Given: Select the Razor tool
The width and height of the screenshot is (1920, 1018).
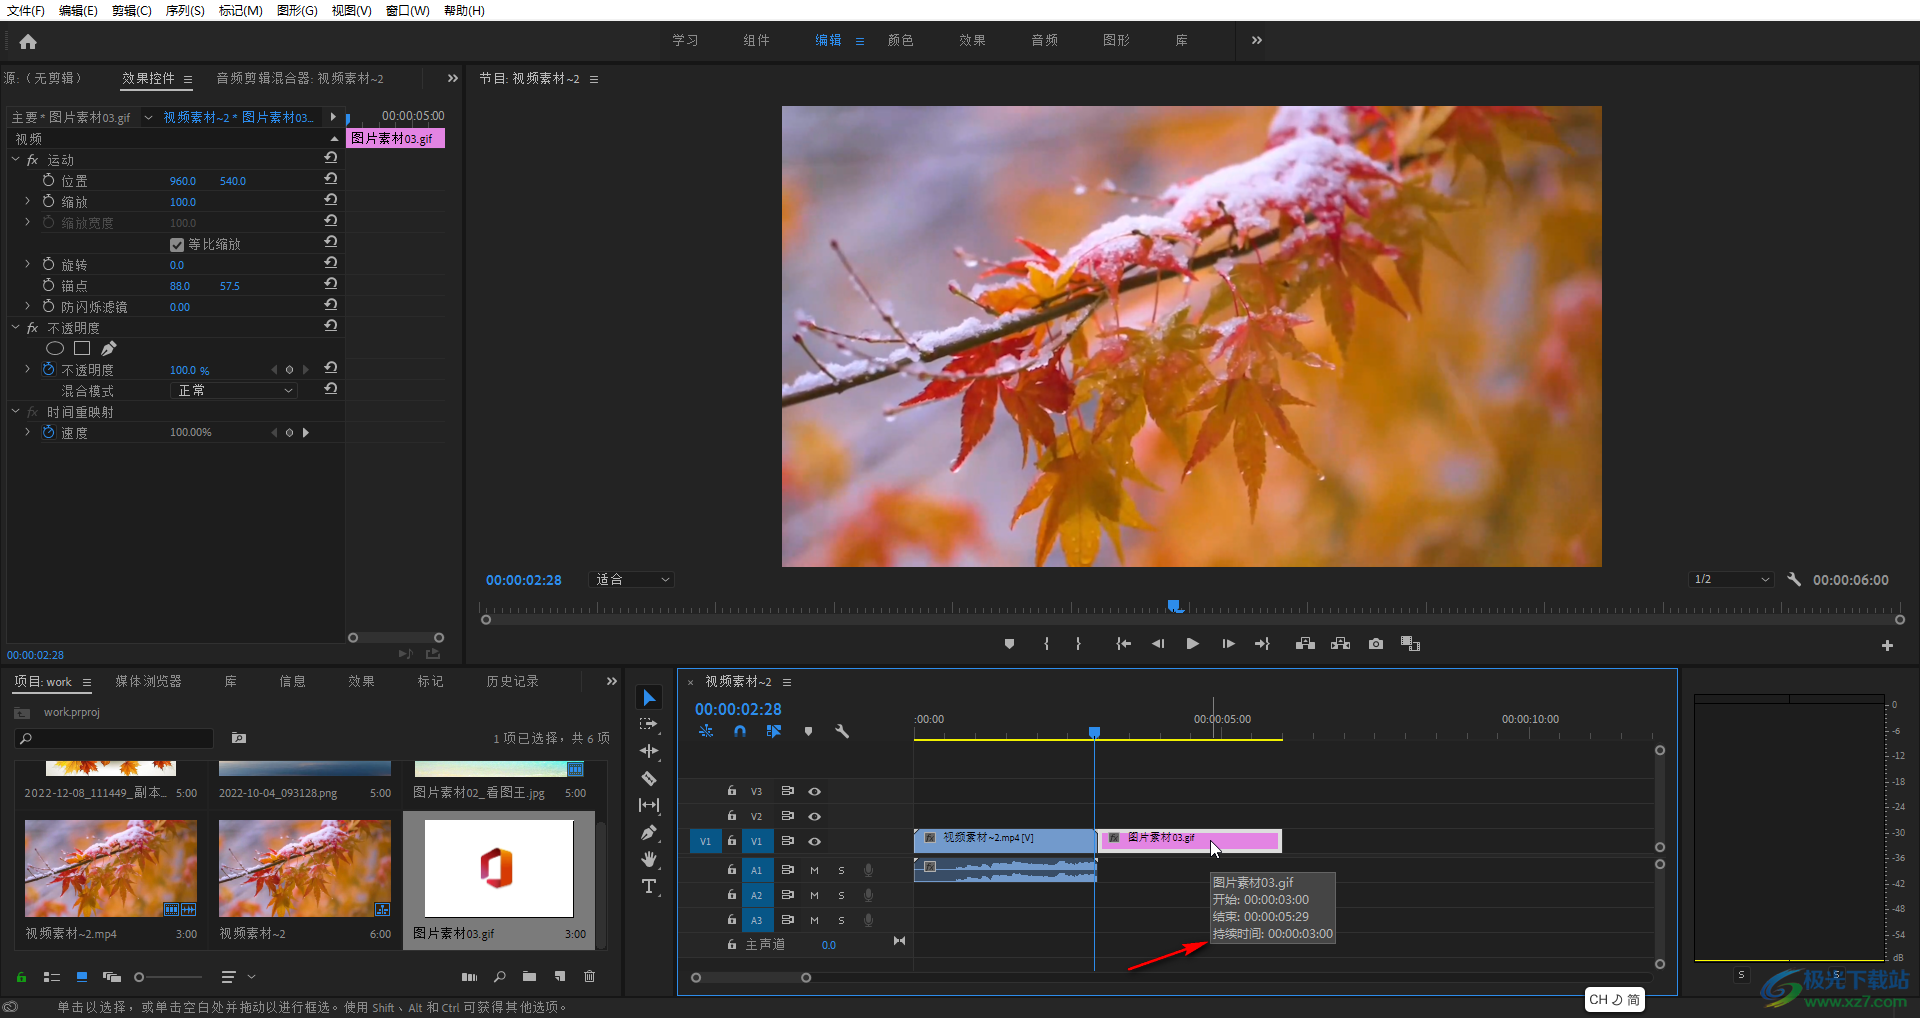Looking at the screenshot, I should pos(649,778).
